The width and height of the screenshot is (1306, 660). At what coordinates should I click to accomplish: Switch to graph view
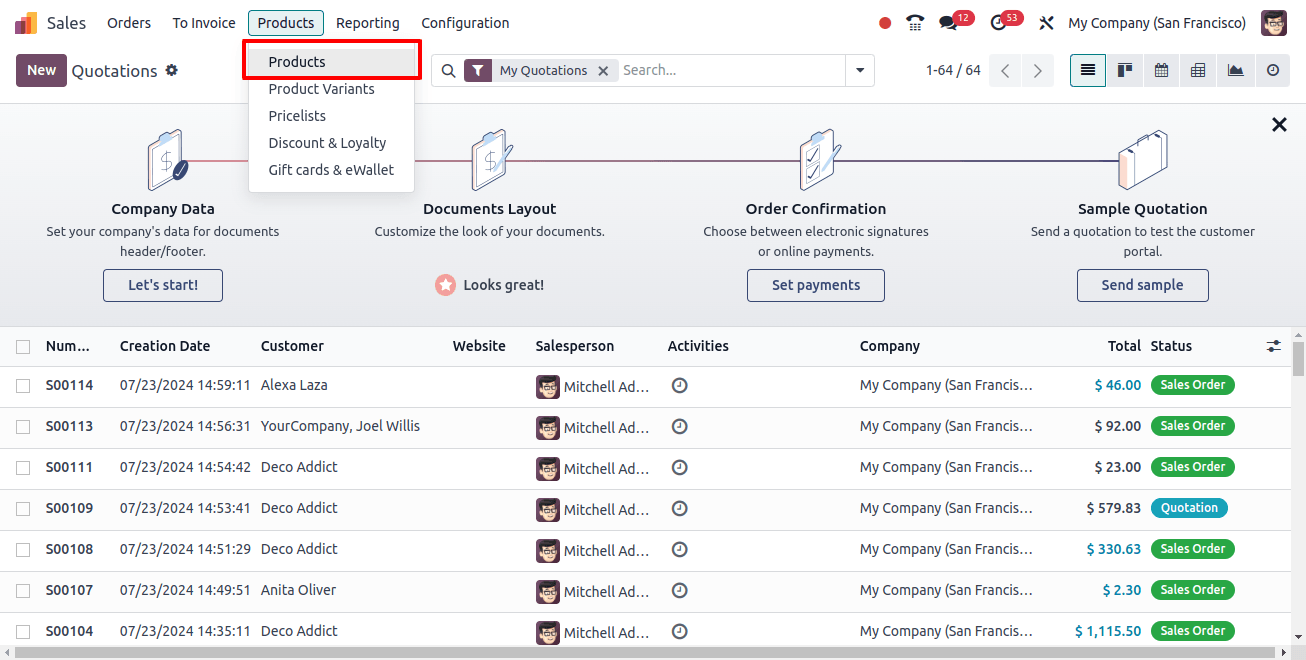pos(1235,71)
